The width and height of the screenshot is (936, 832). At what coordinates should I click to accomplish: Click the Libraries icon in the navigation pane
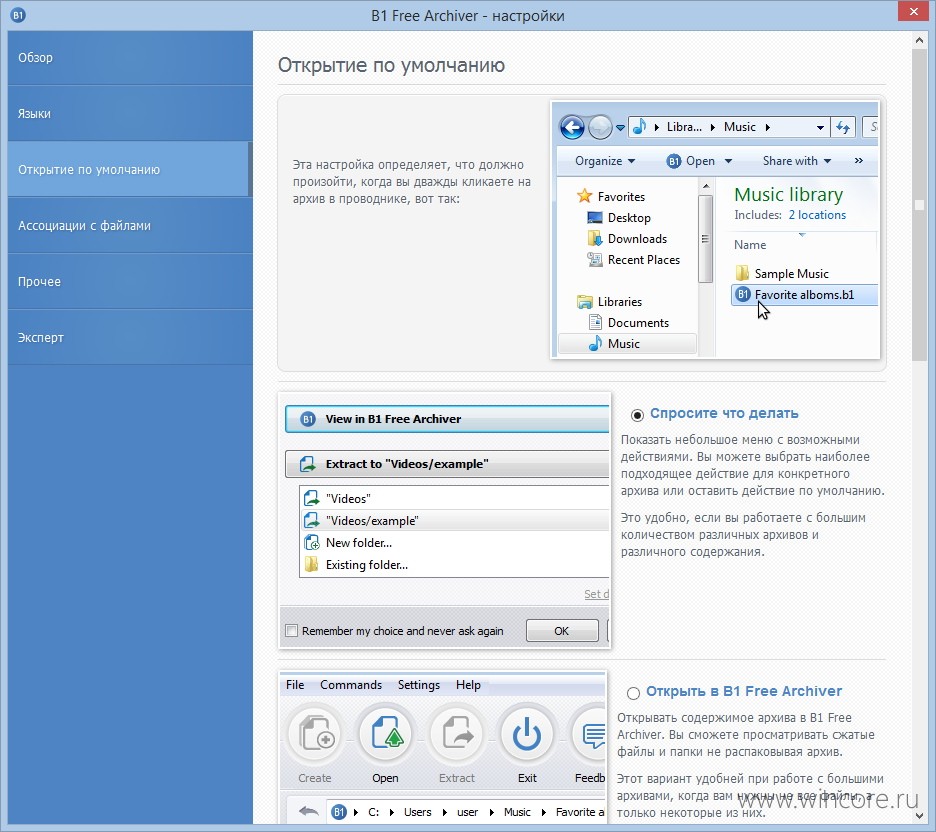coord(585,302)
